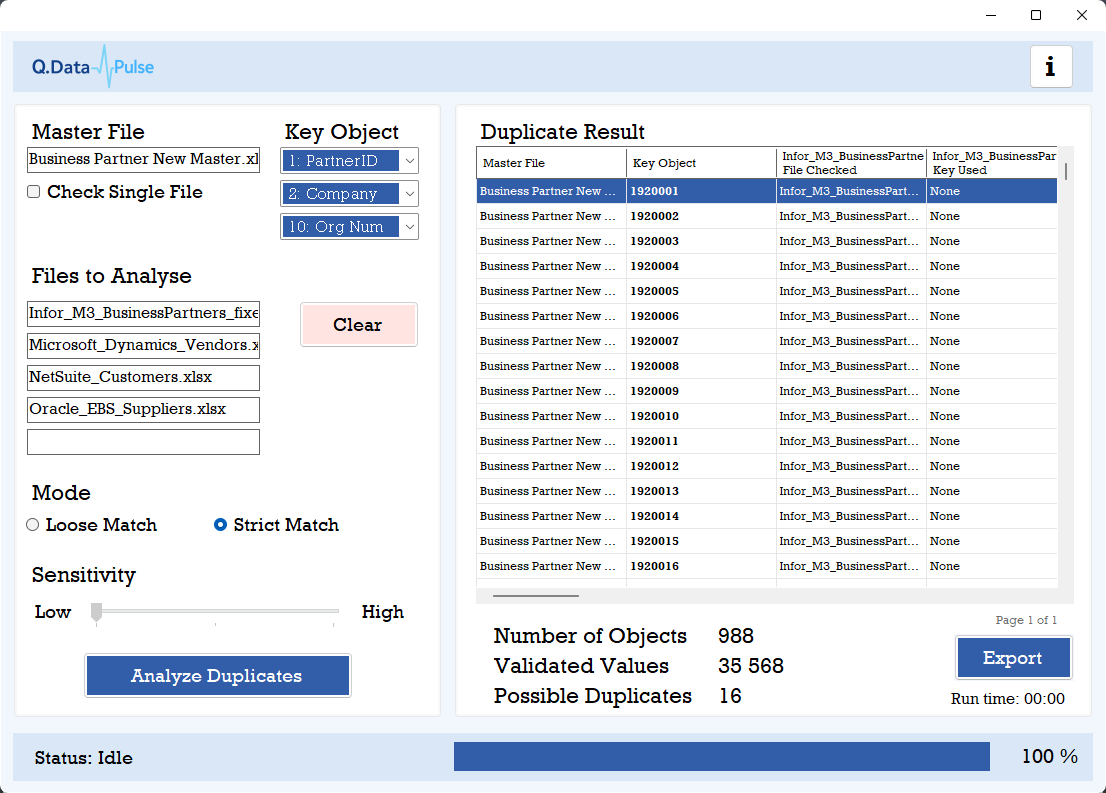Minimize the application window

[991, 15]
